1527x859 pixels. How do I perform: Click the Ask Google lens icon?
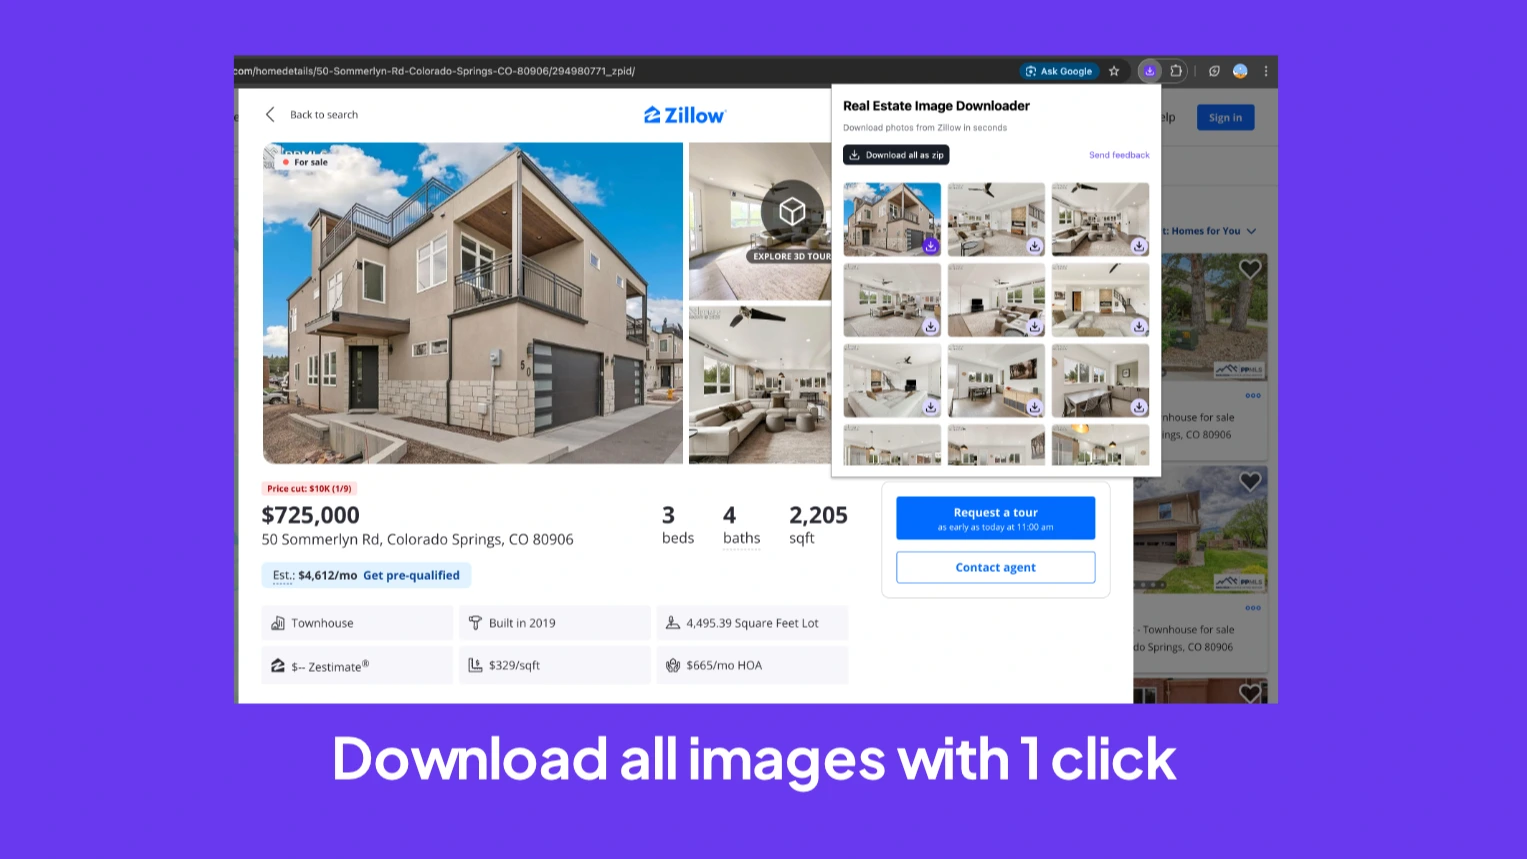1030,71
